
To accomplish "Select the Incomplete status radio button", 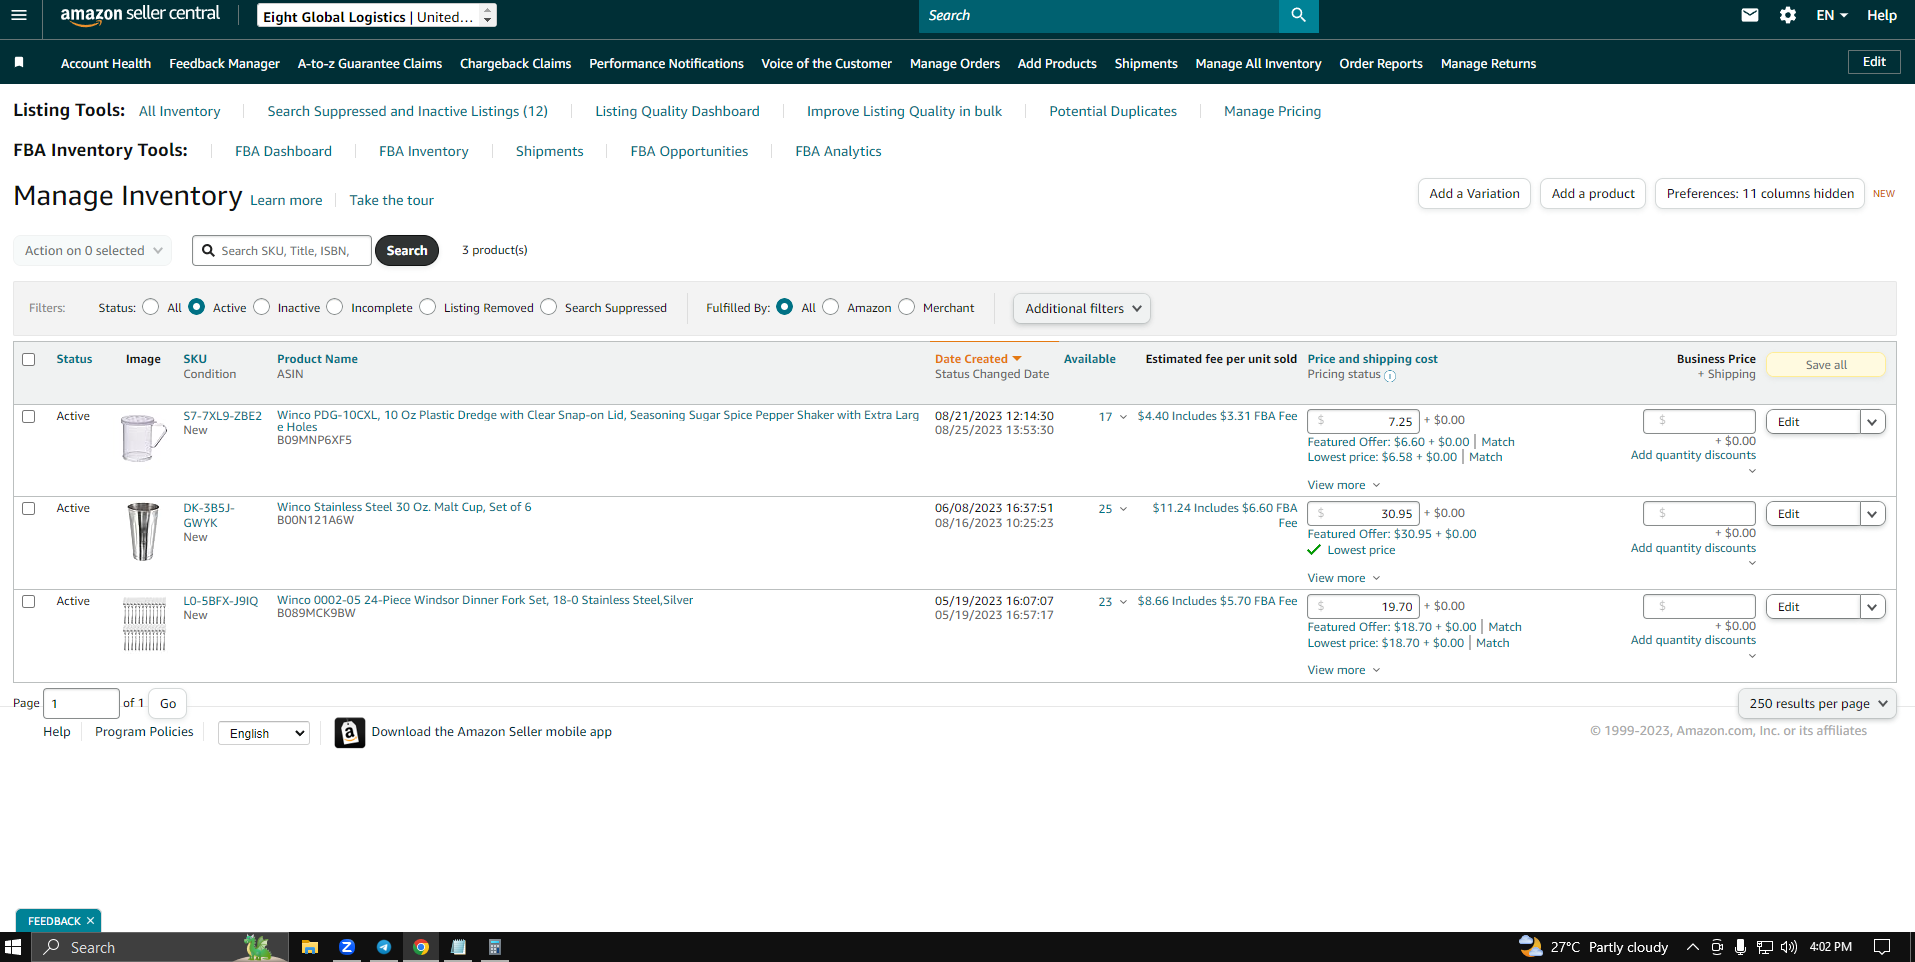I will tap(335, 307).
